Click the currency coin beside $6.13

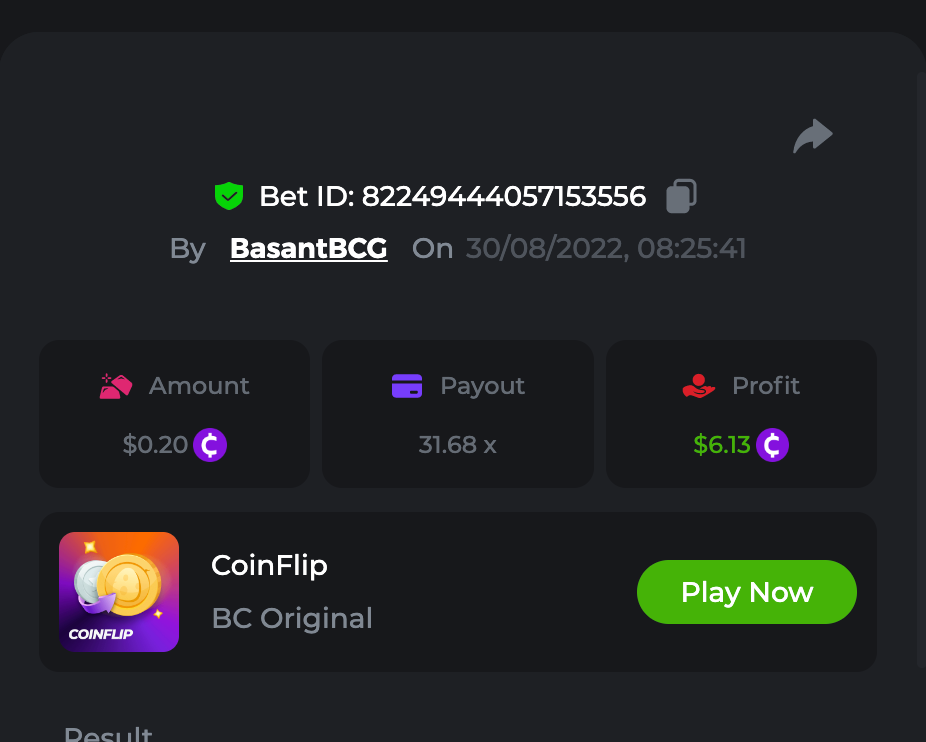coord(772,445)
